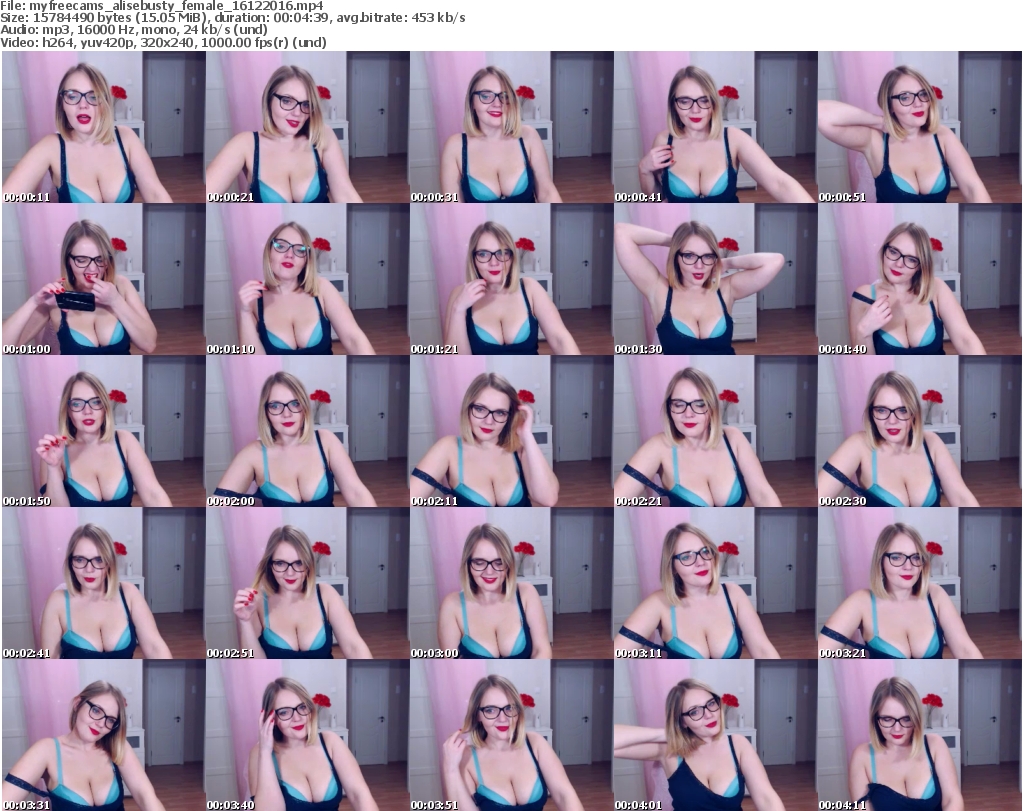This screenshot has height=811, width=1024.
Task: Click the frame stamped 00:03:40
Action: (x=308, y=736)
